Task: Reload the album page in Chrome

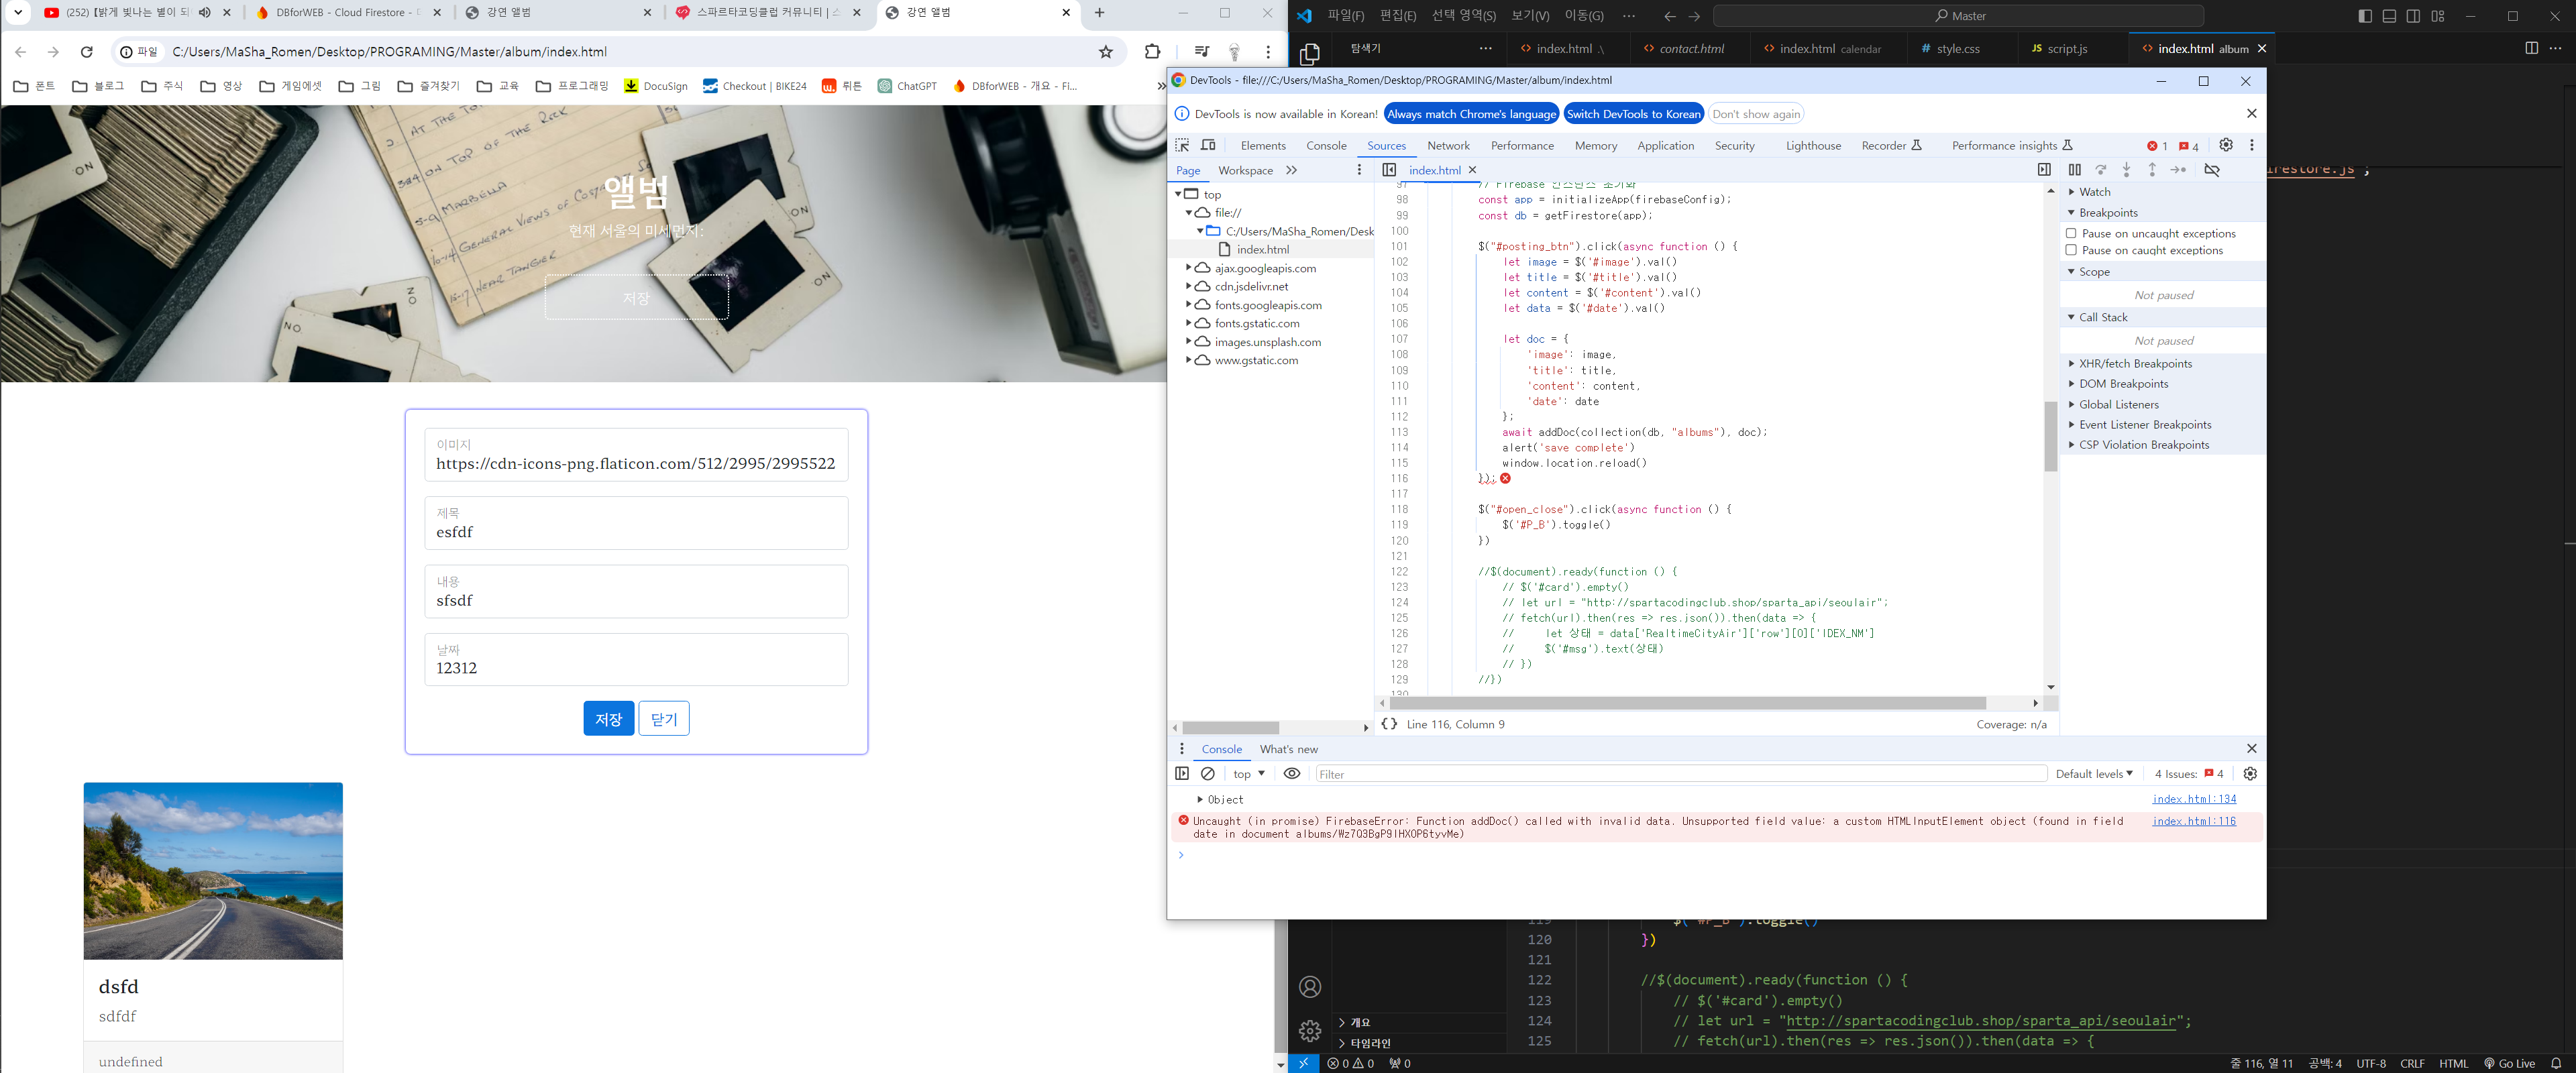Action: point(87,52)
